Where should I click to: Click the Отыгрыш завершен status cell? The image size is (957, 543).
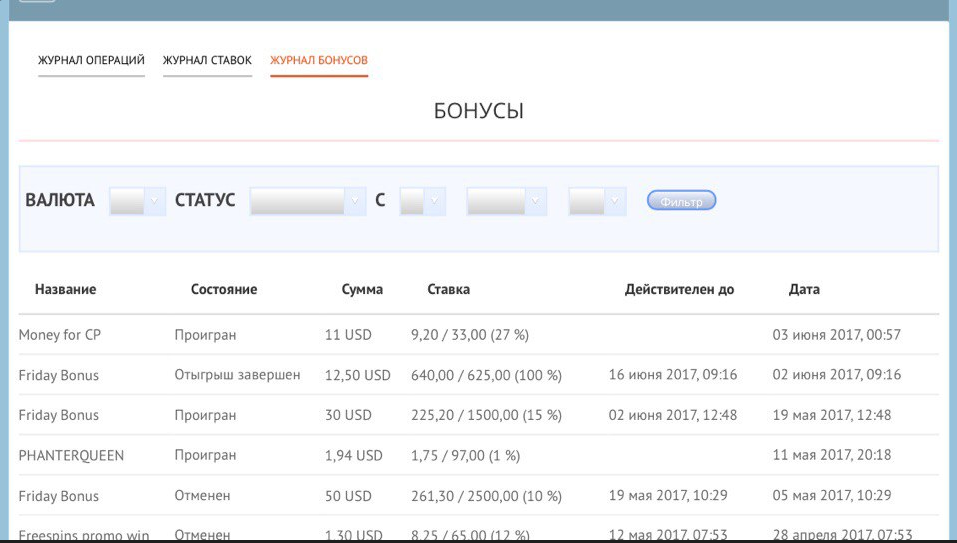pyautogui.click(x=237, y=375)
